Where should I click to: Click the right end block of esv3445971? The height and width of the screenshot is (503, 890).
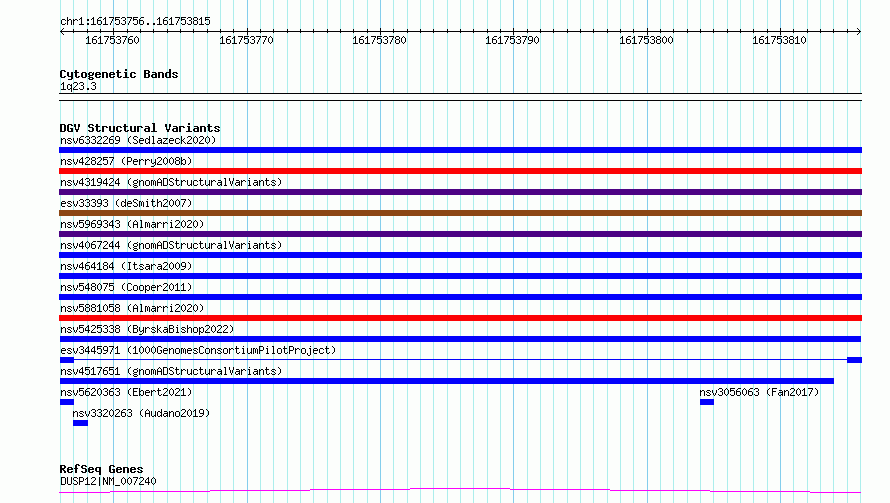pos(854,360)
